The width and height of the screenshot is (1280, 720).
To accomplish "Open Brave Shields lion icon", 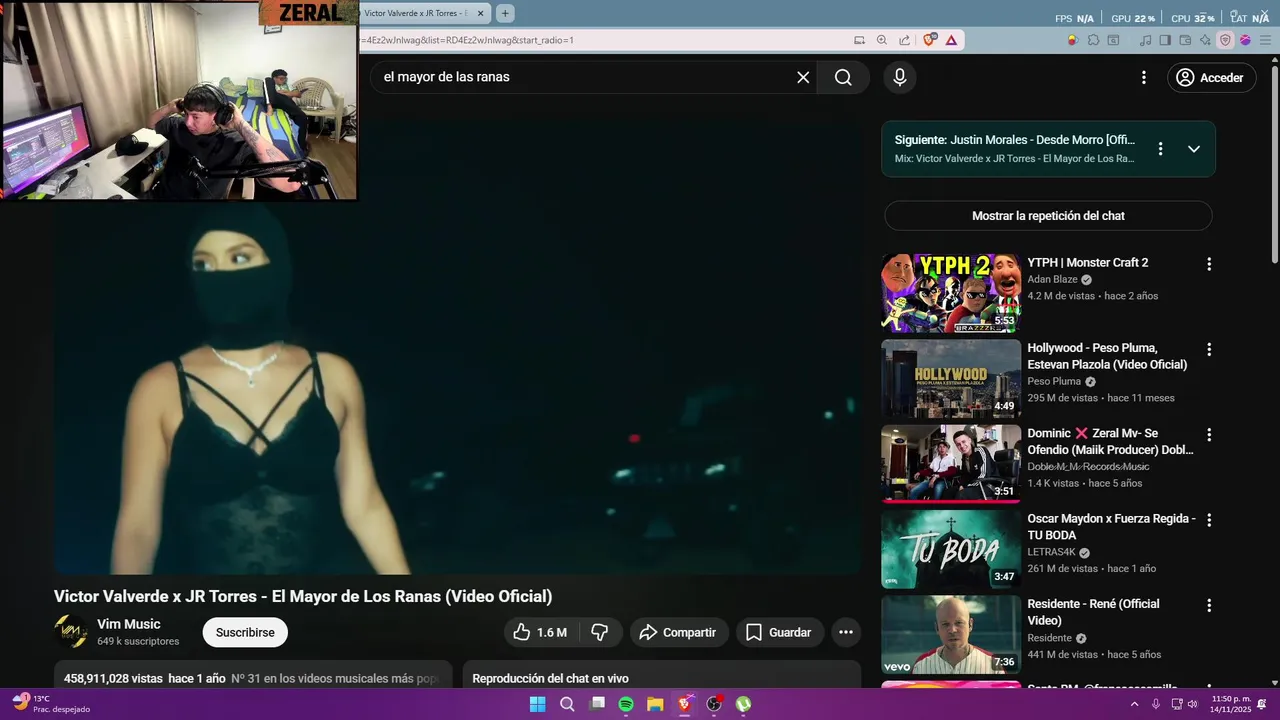I will [930, 40].
